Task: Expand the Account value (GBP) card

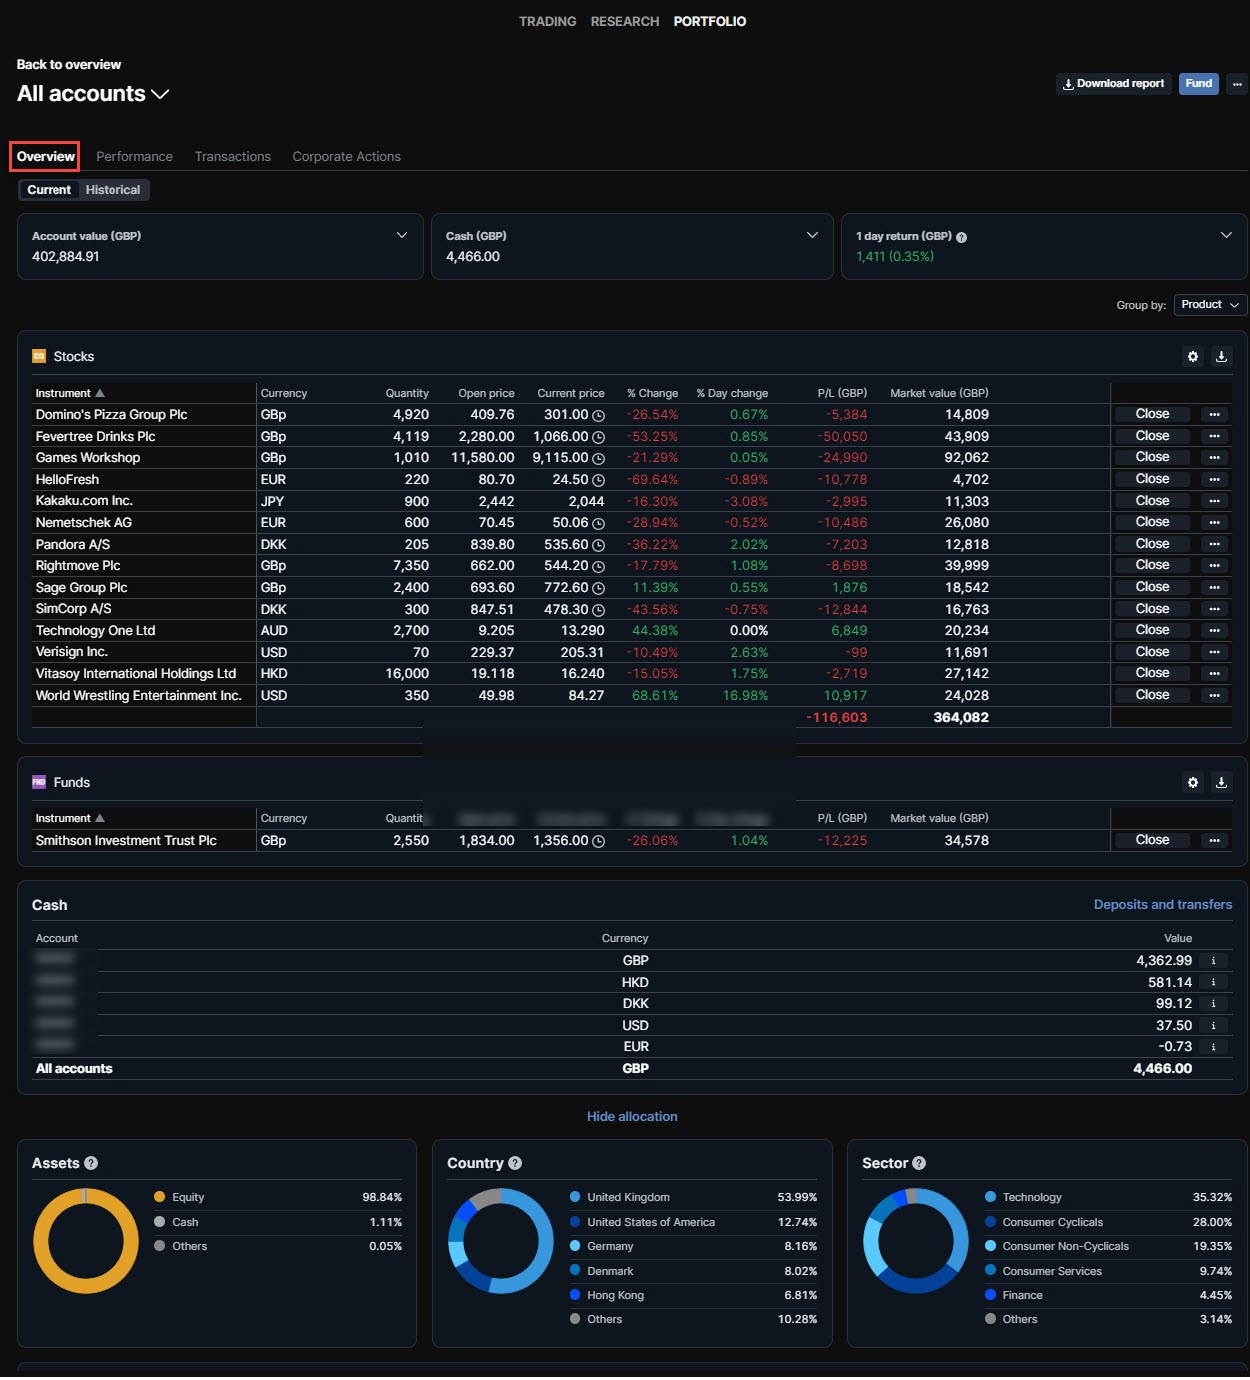Action: [x=402, y=236]
